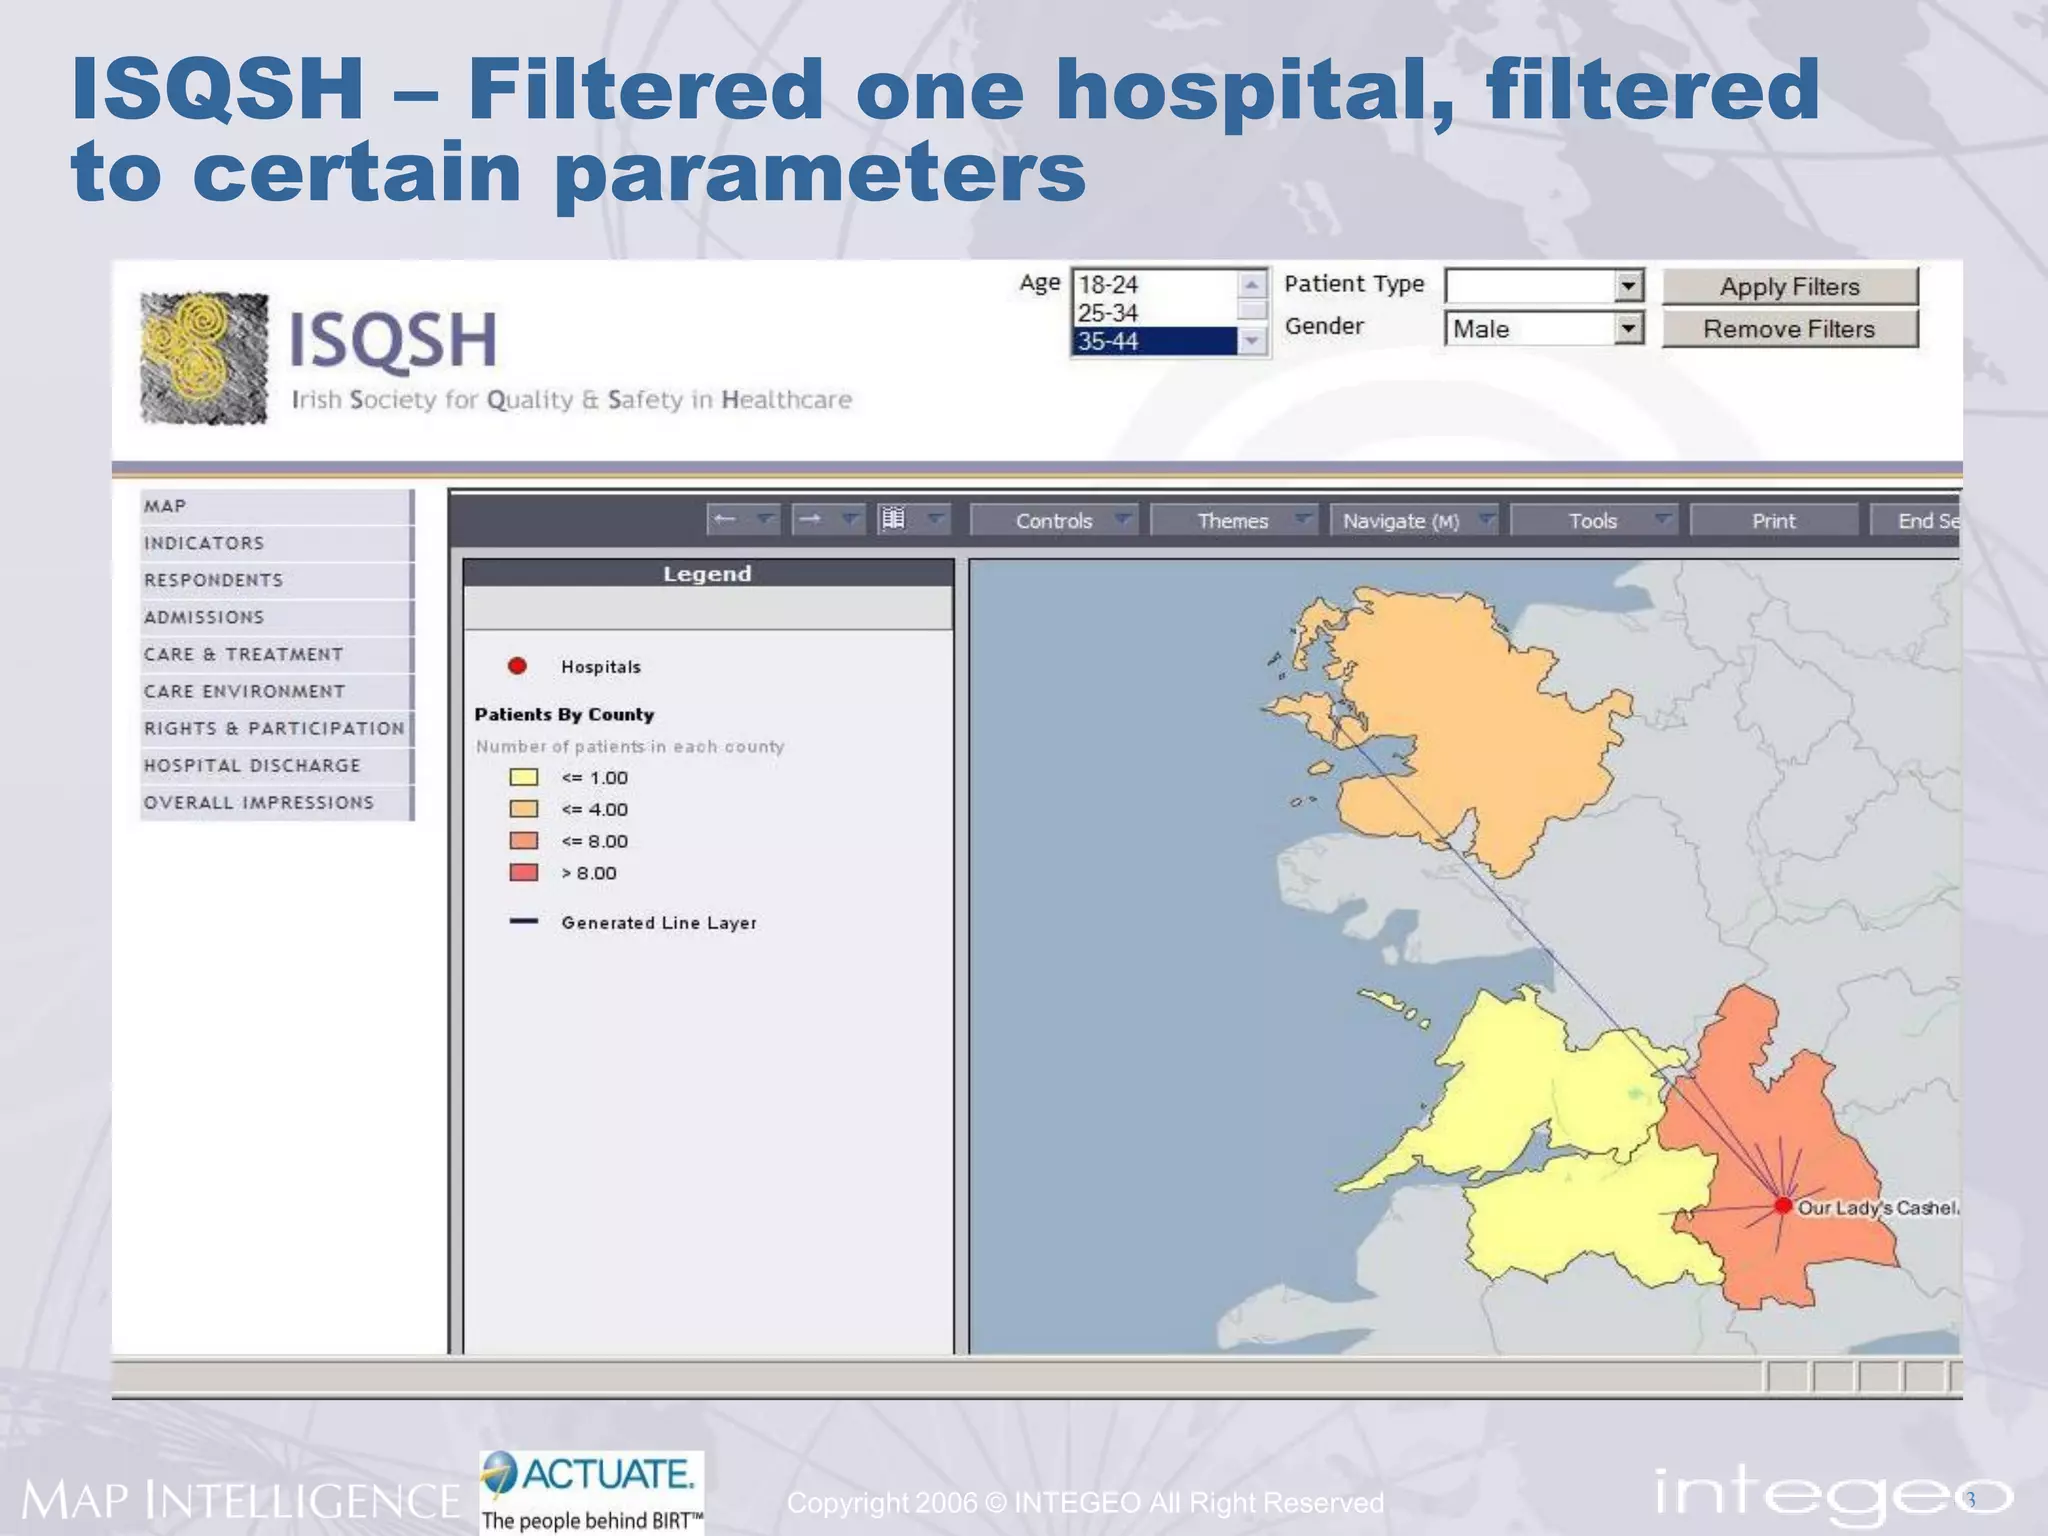The height and width of the screenshot is (1536, 2048).
Task: Click the Print toolbar button
Action: click(x=1774, y=521)
